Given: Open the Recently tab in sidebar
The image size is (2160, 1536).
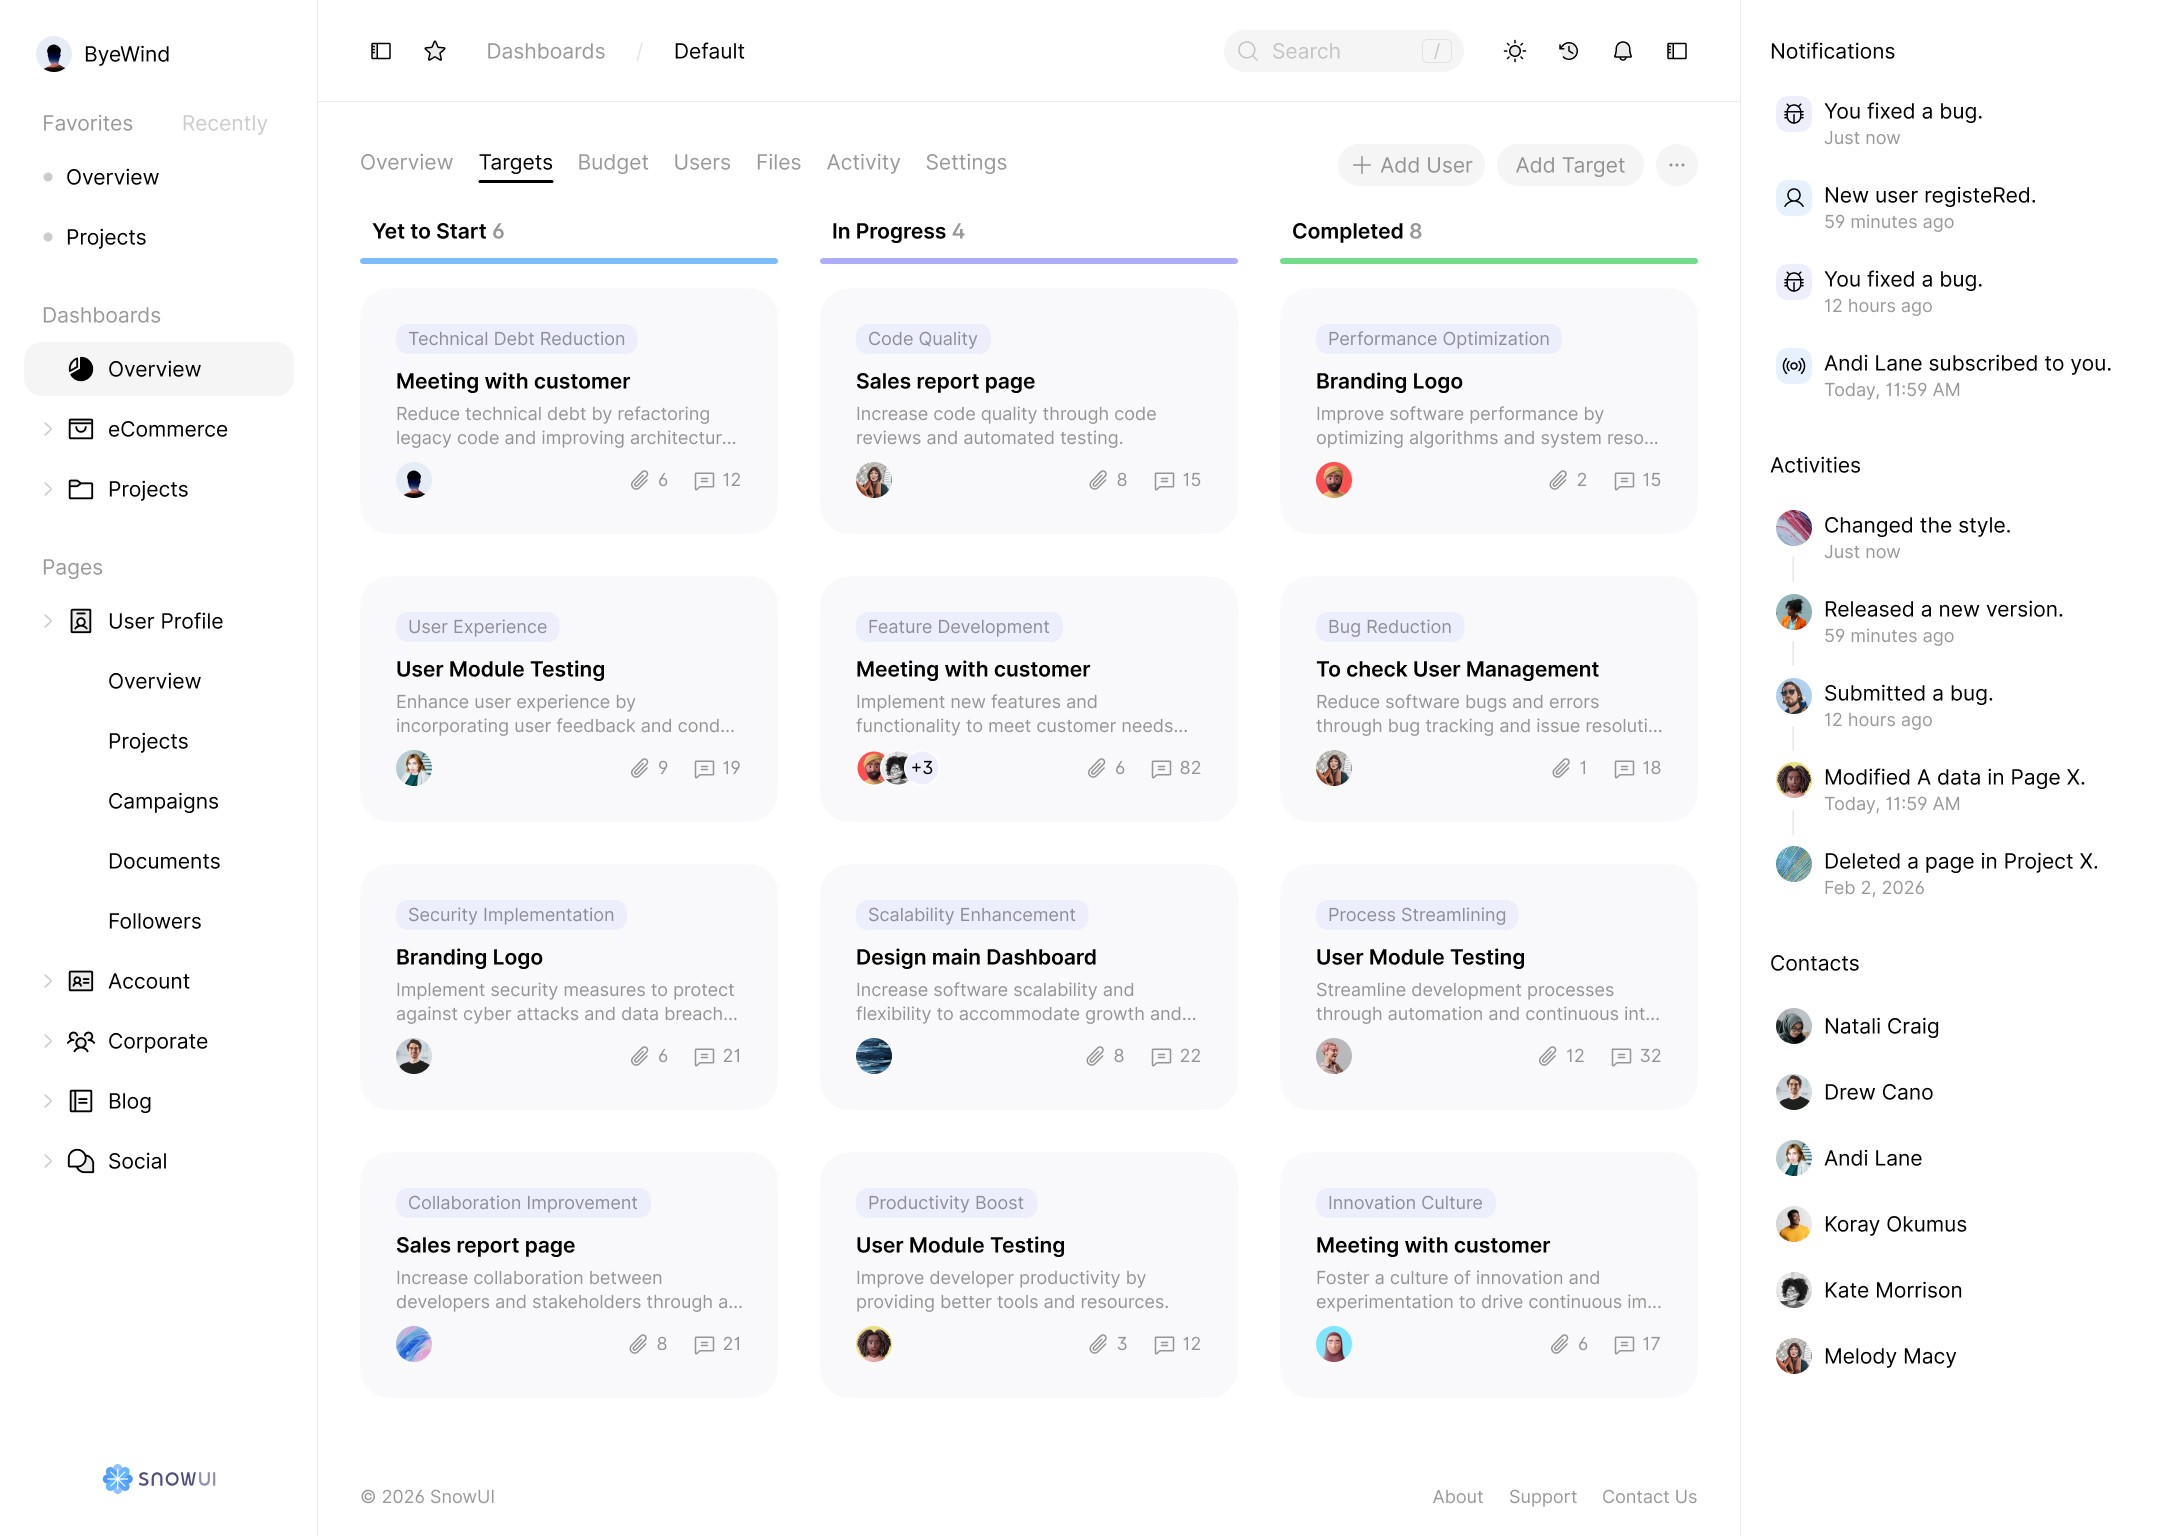Looking at the screenshot, I should point(224,123).
